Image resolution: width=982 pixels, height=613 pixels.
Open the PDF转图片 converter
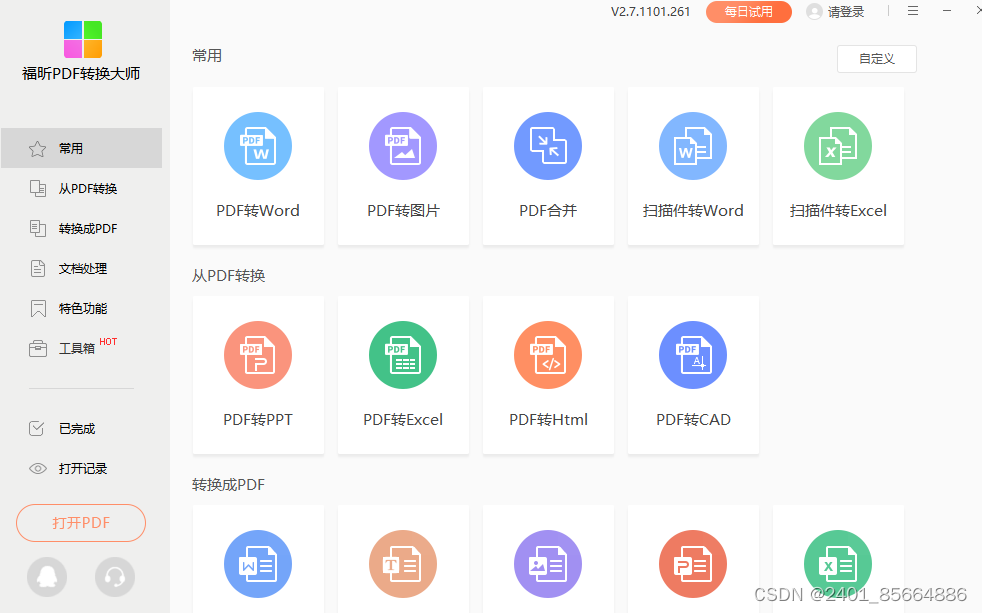(403, 166)
